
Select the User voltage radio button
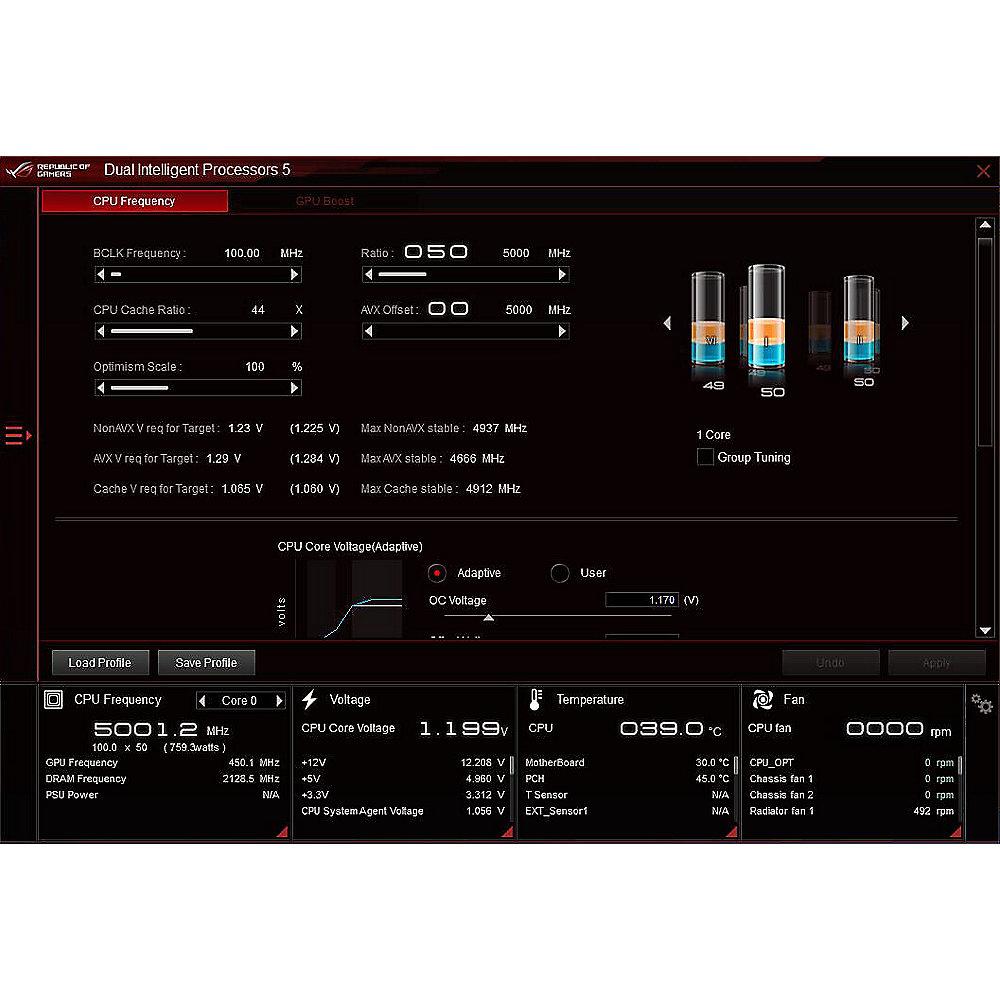click(x=560, y=573)
